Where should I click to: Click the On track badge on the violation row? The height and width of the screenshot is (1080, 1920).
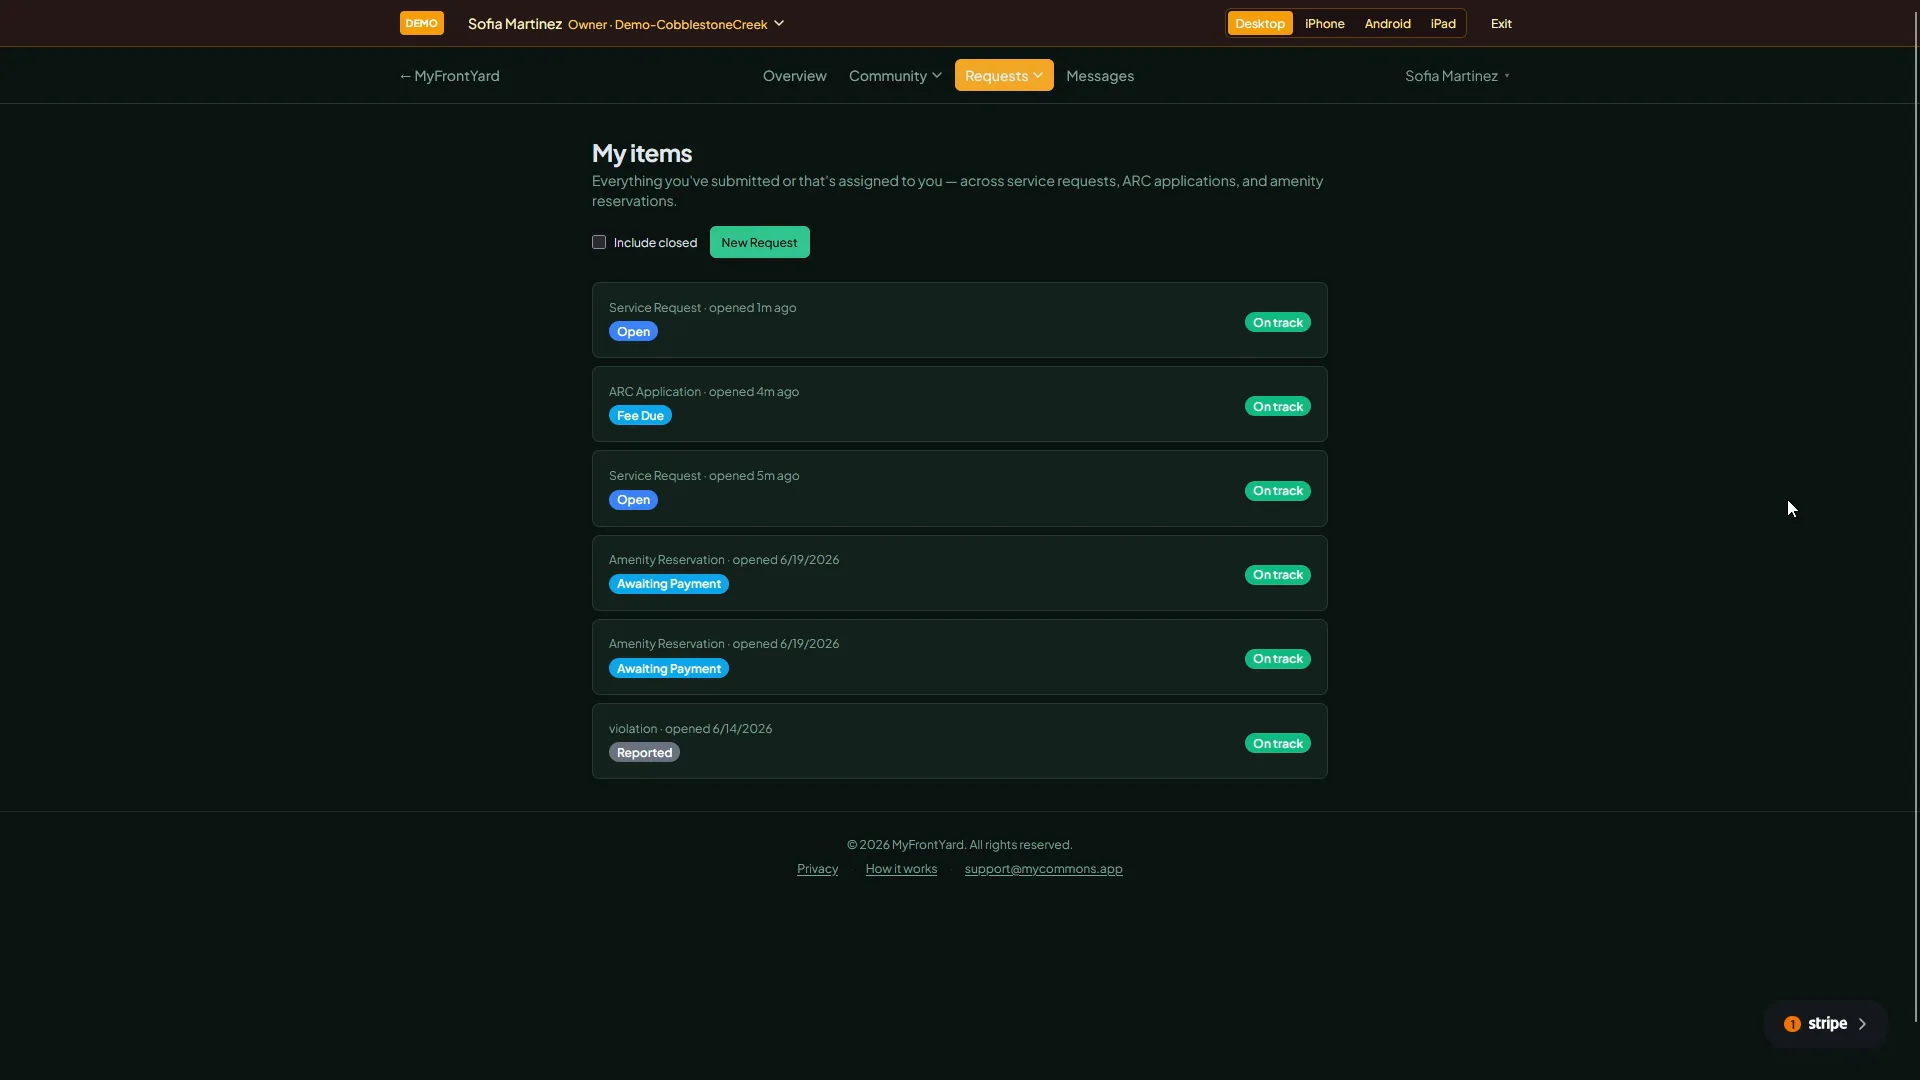click(x=1277, y=743)
